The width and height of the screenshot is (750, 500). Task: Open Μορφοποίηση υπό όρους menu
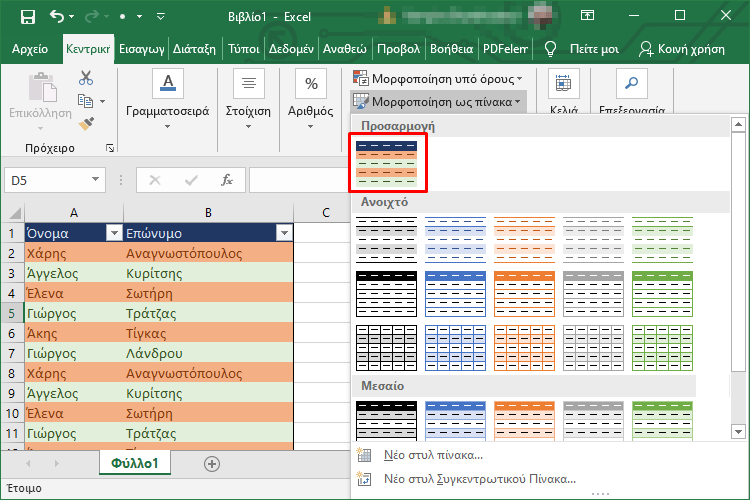[x=438, y=78]
